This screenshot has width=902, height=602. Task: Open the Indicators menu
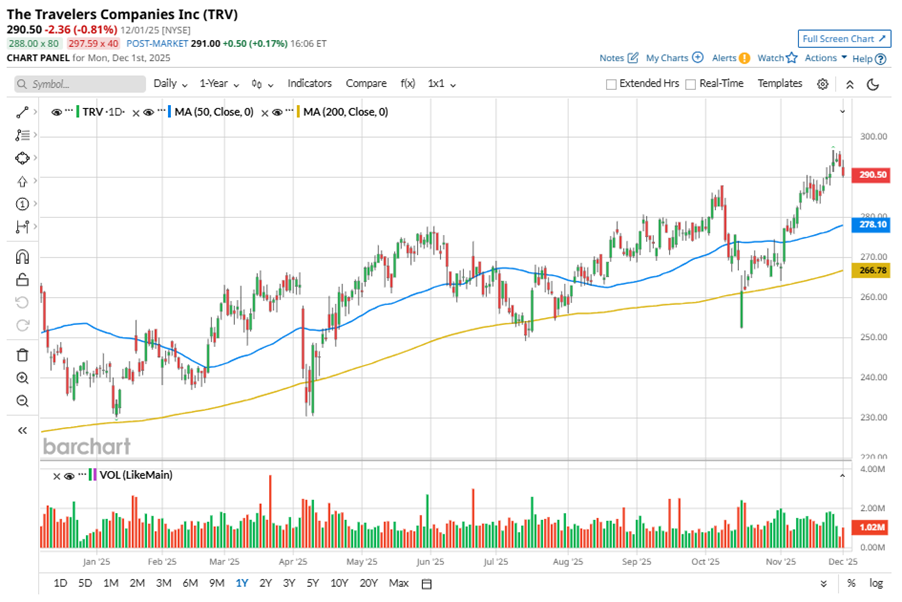click(x=309, y=84)
